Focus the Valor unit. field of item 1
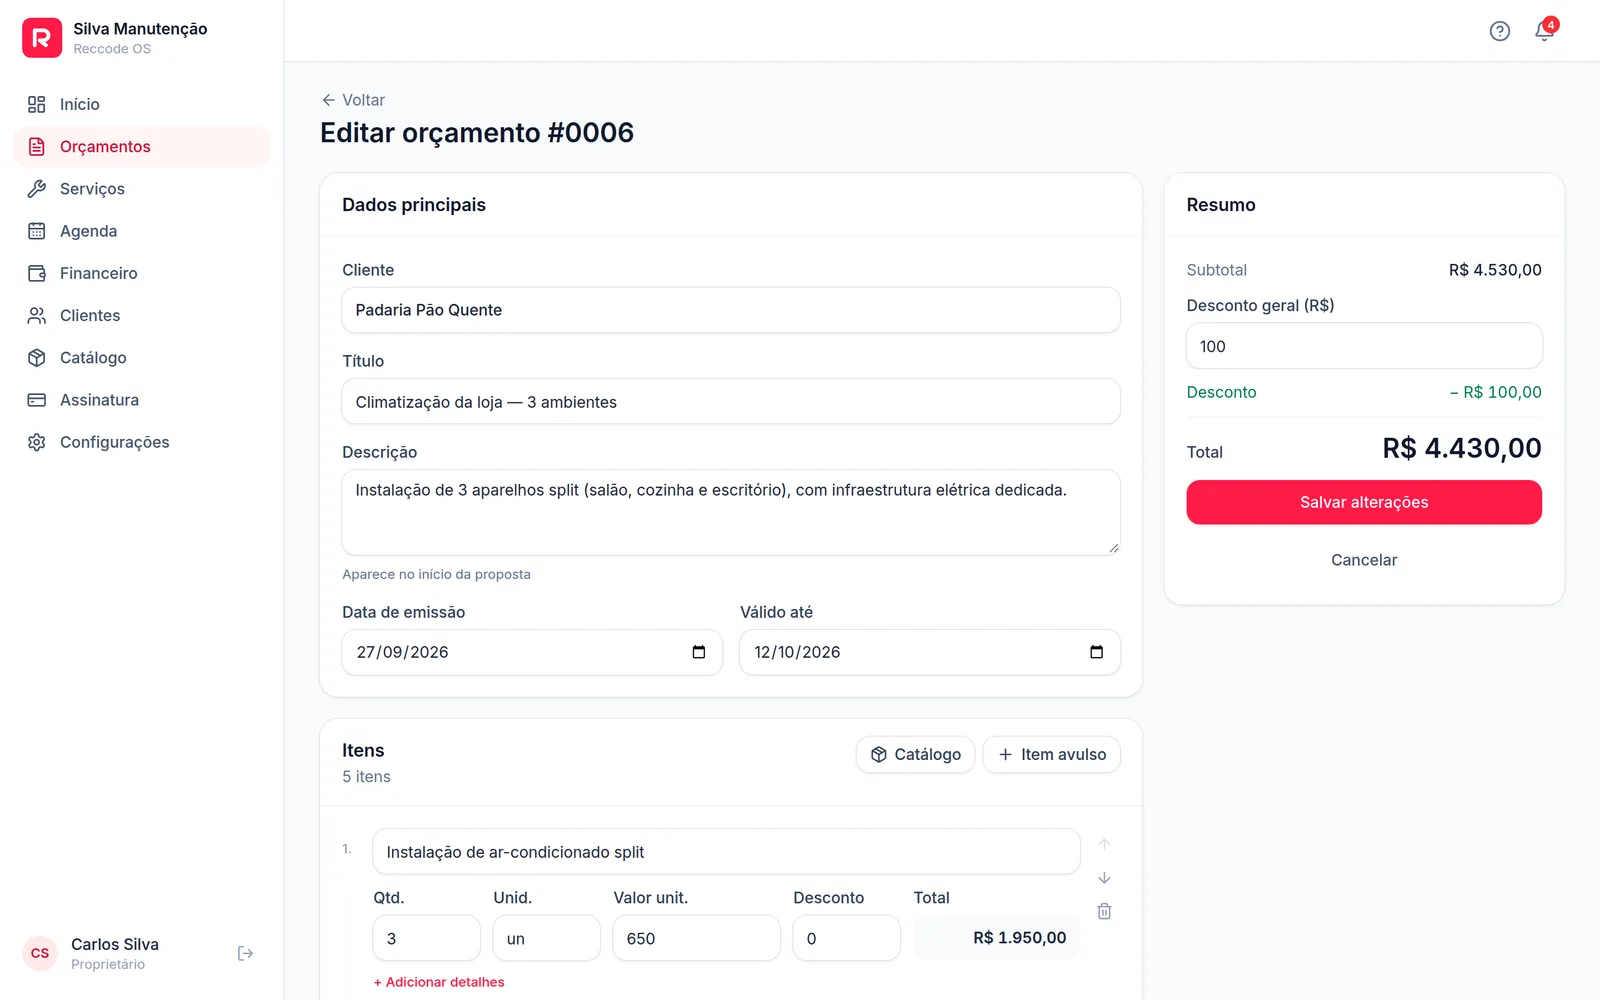This screenshot has height=1000, width=1600. pyautogui.click(x=697, y=938)
